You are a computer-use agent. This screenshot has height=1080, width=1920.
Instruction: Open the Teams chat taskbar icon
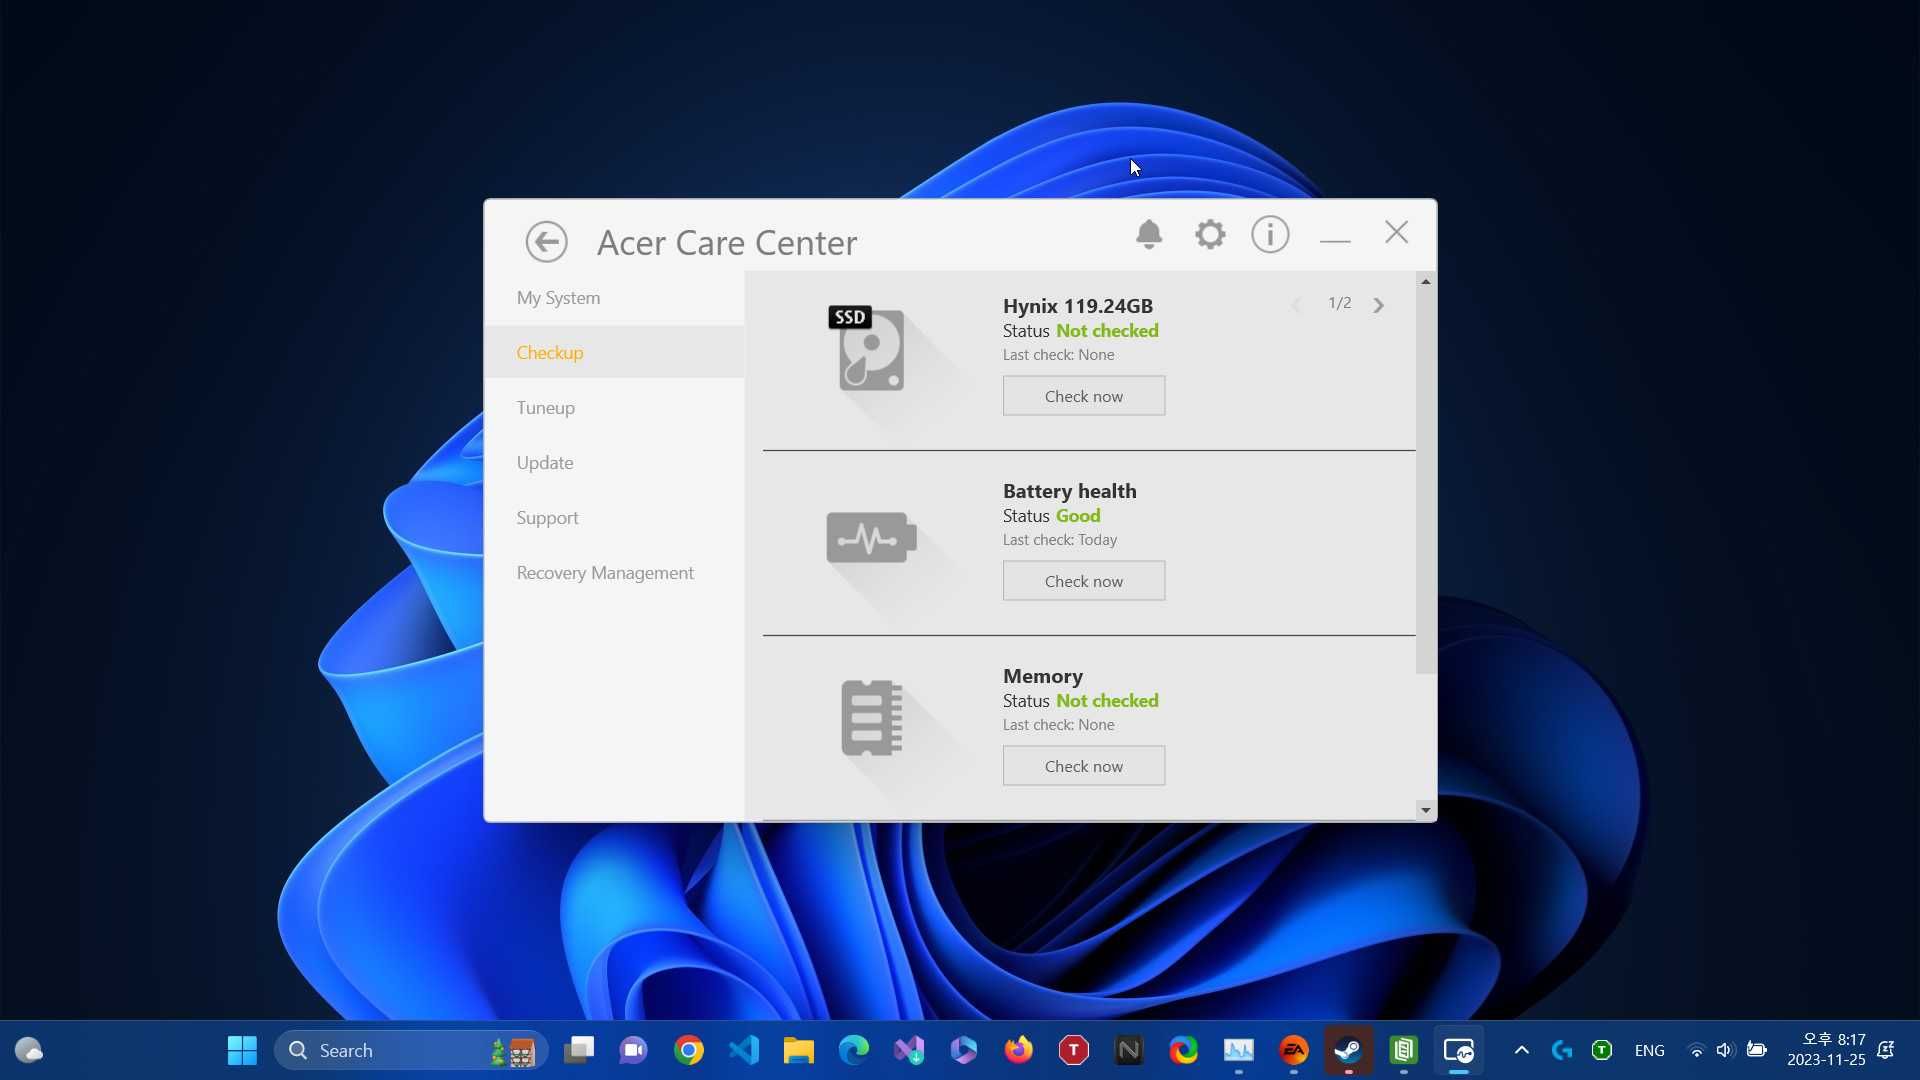coord(634,1050)
